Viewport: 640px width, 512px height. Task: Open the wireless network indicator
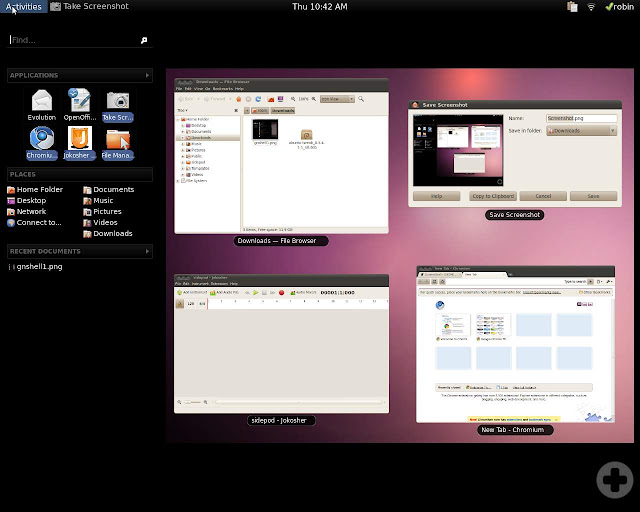pyautogui.click(x=591, y=7)
